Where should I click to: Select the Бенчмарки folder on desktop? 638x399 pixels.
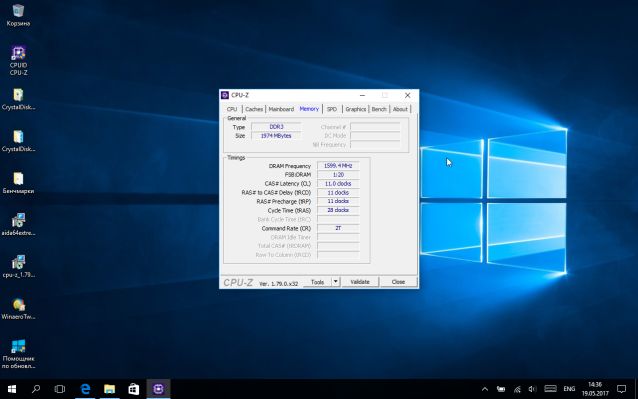tap(18, 183)
